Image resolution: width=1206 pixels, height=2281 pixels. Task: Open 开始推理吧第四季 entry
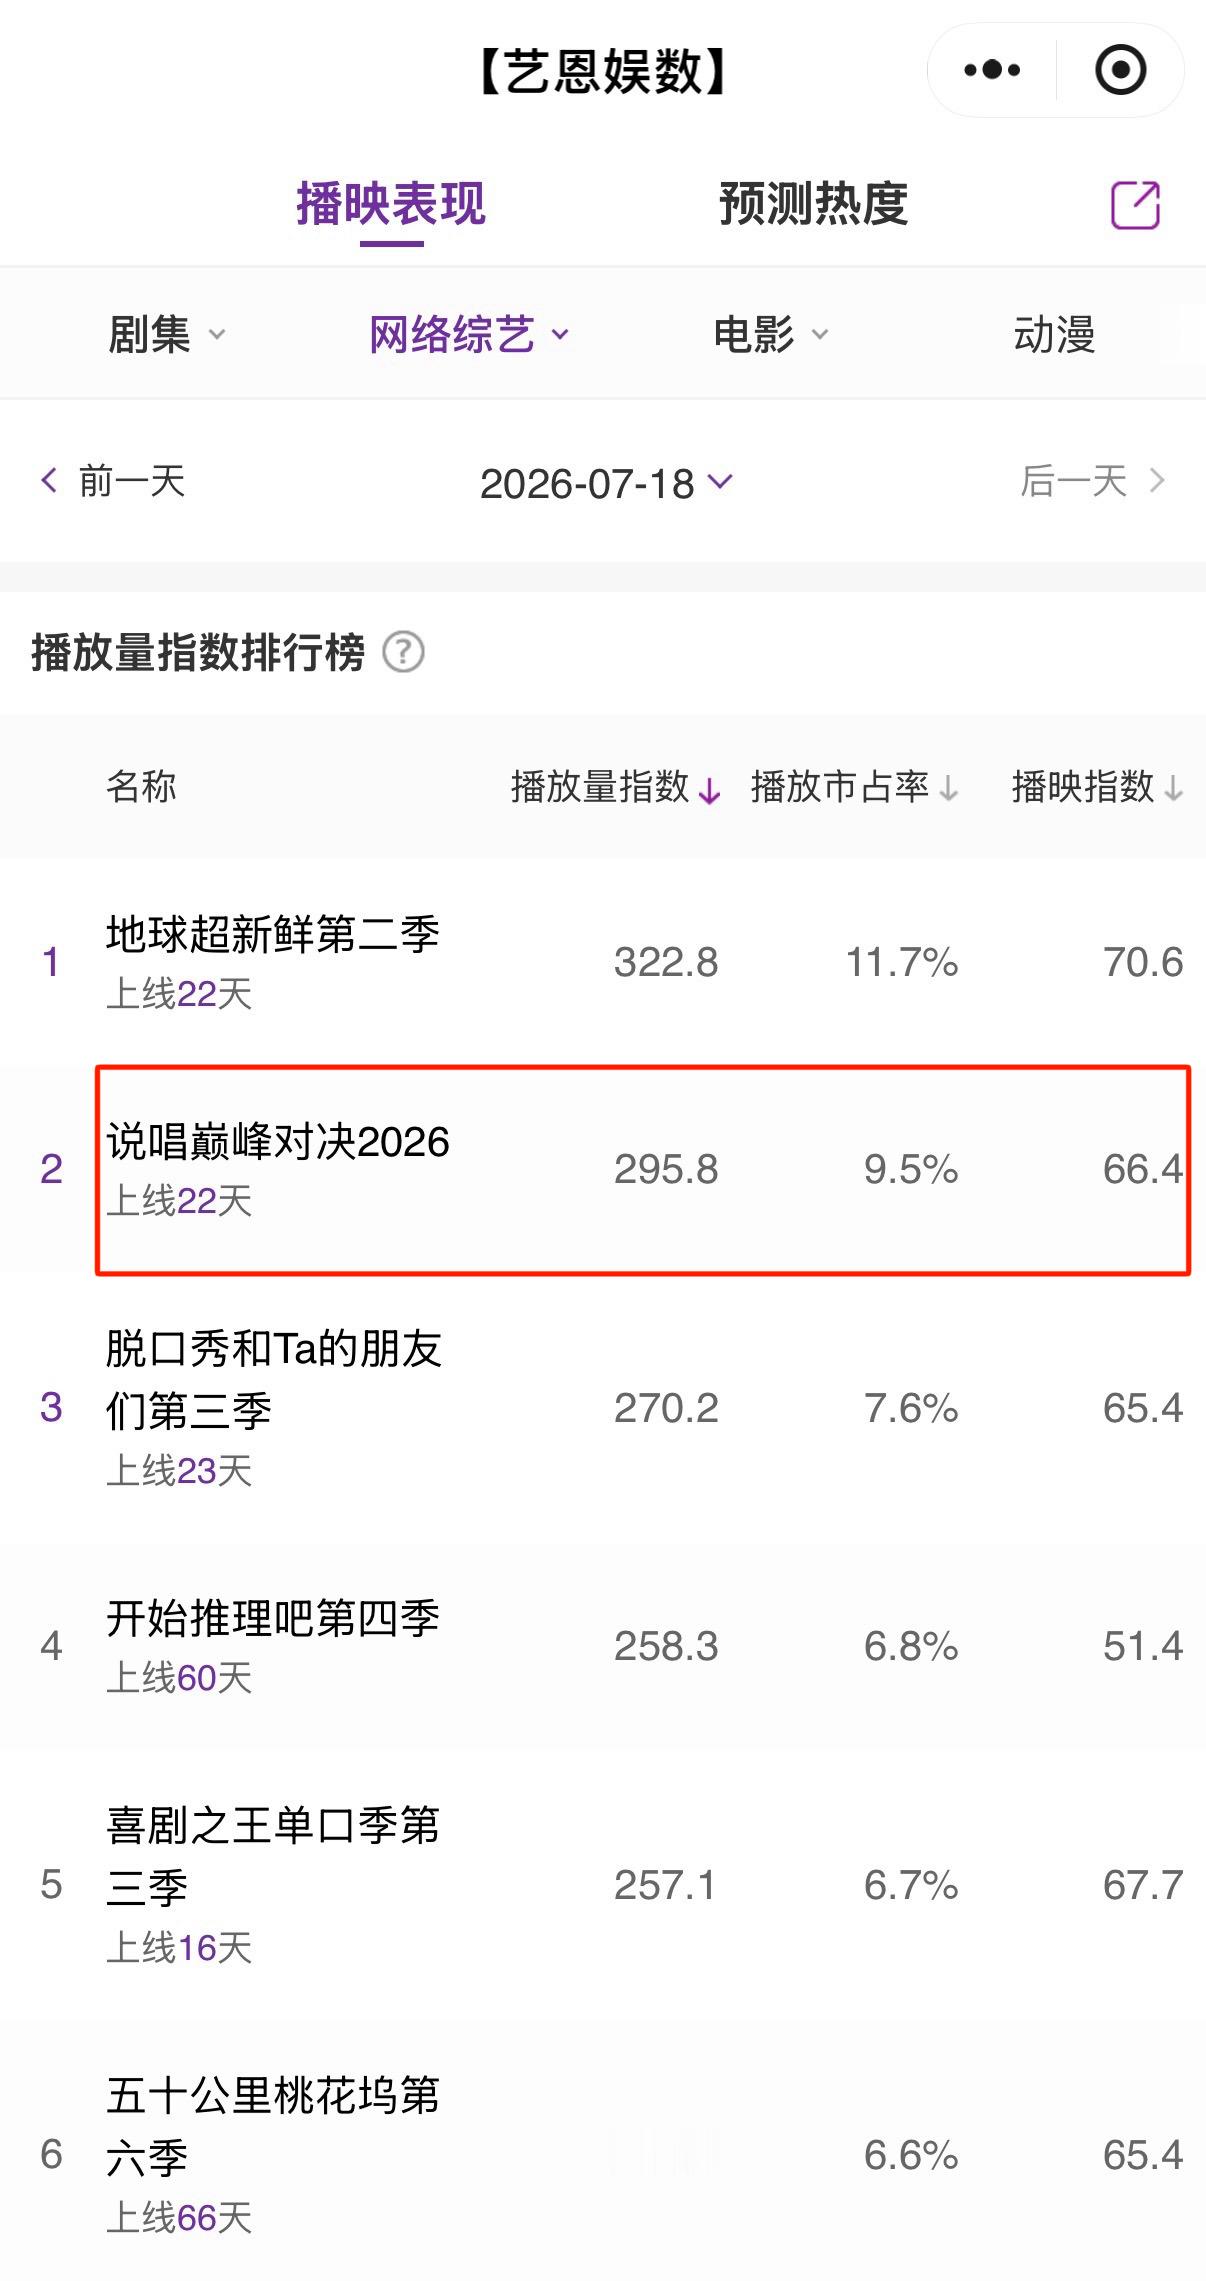[603, 1647]
